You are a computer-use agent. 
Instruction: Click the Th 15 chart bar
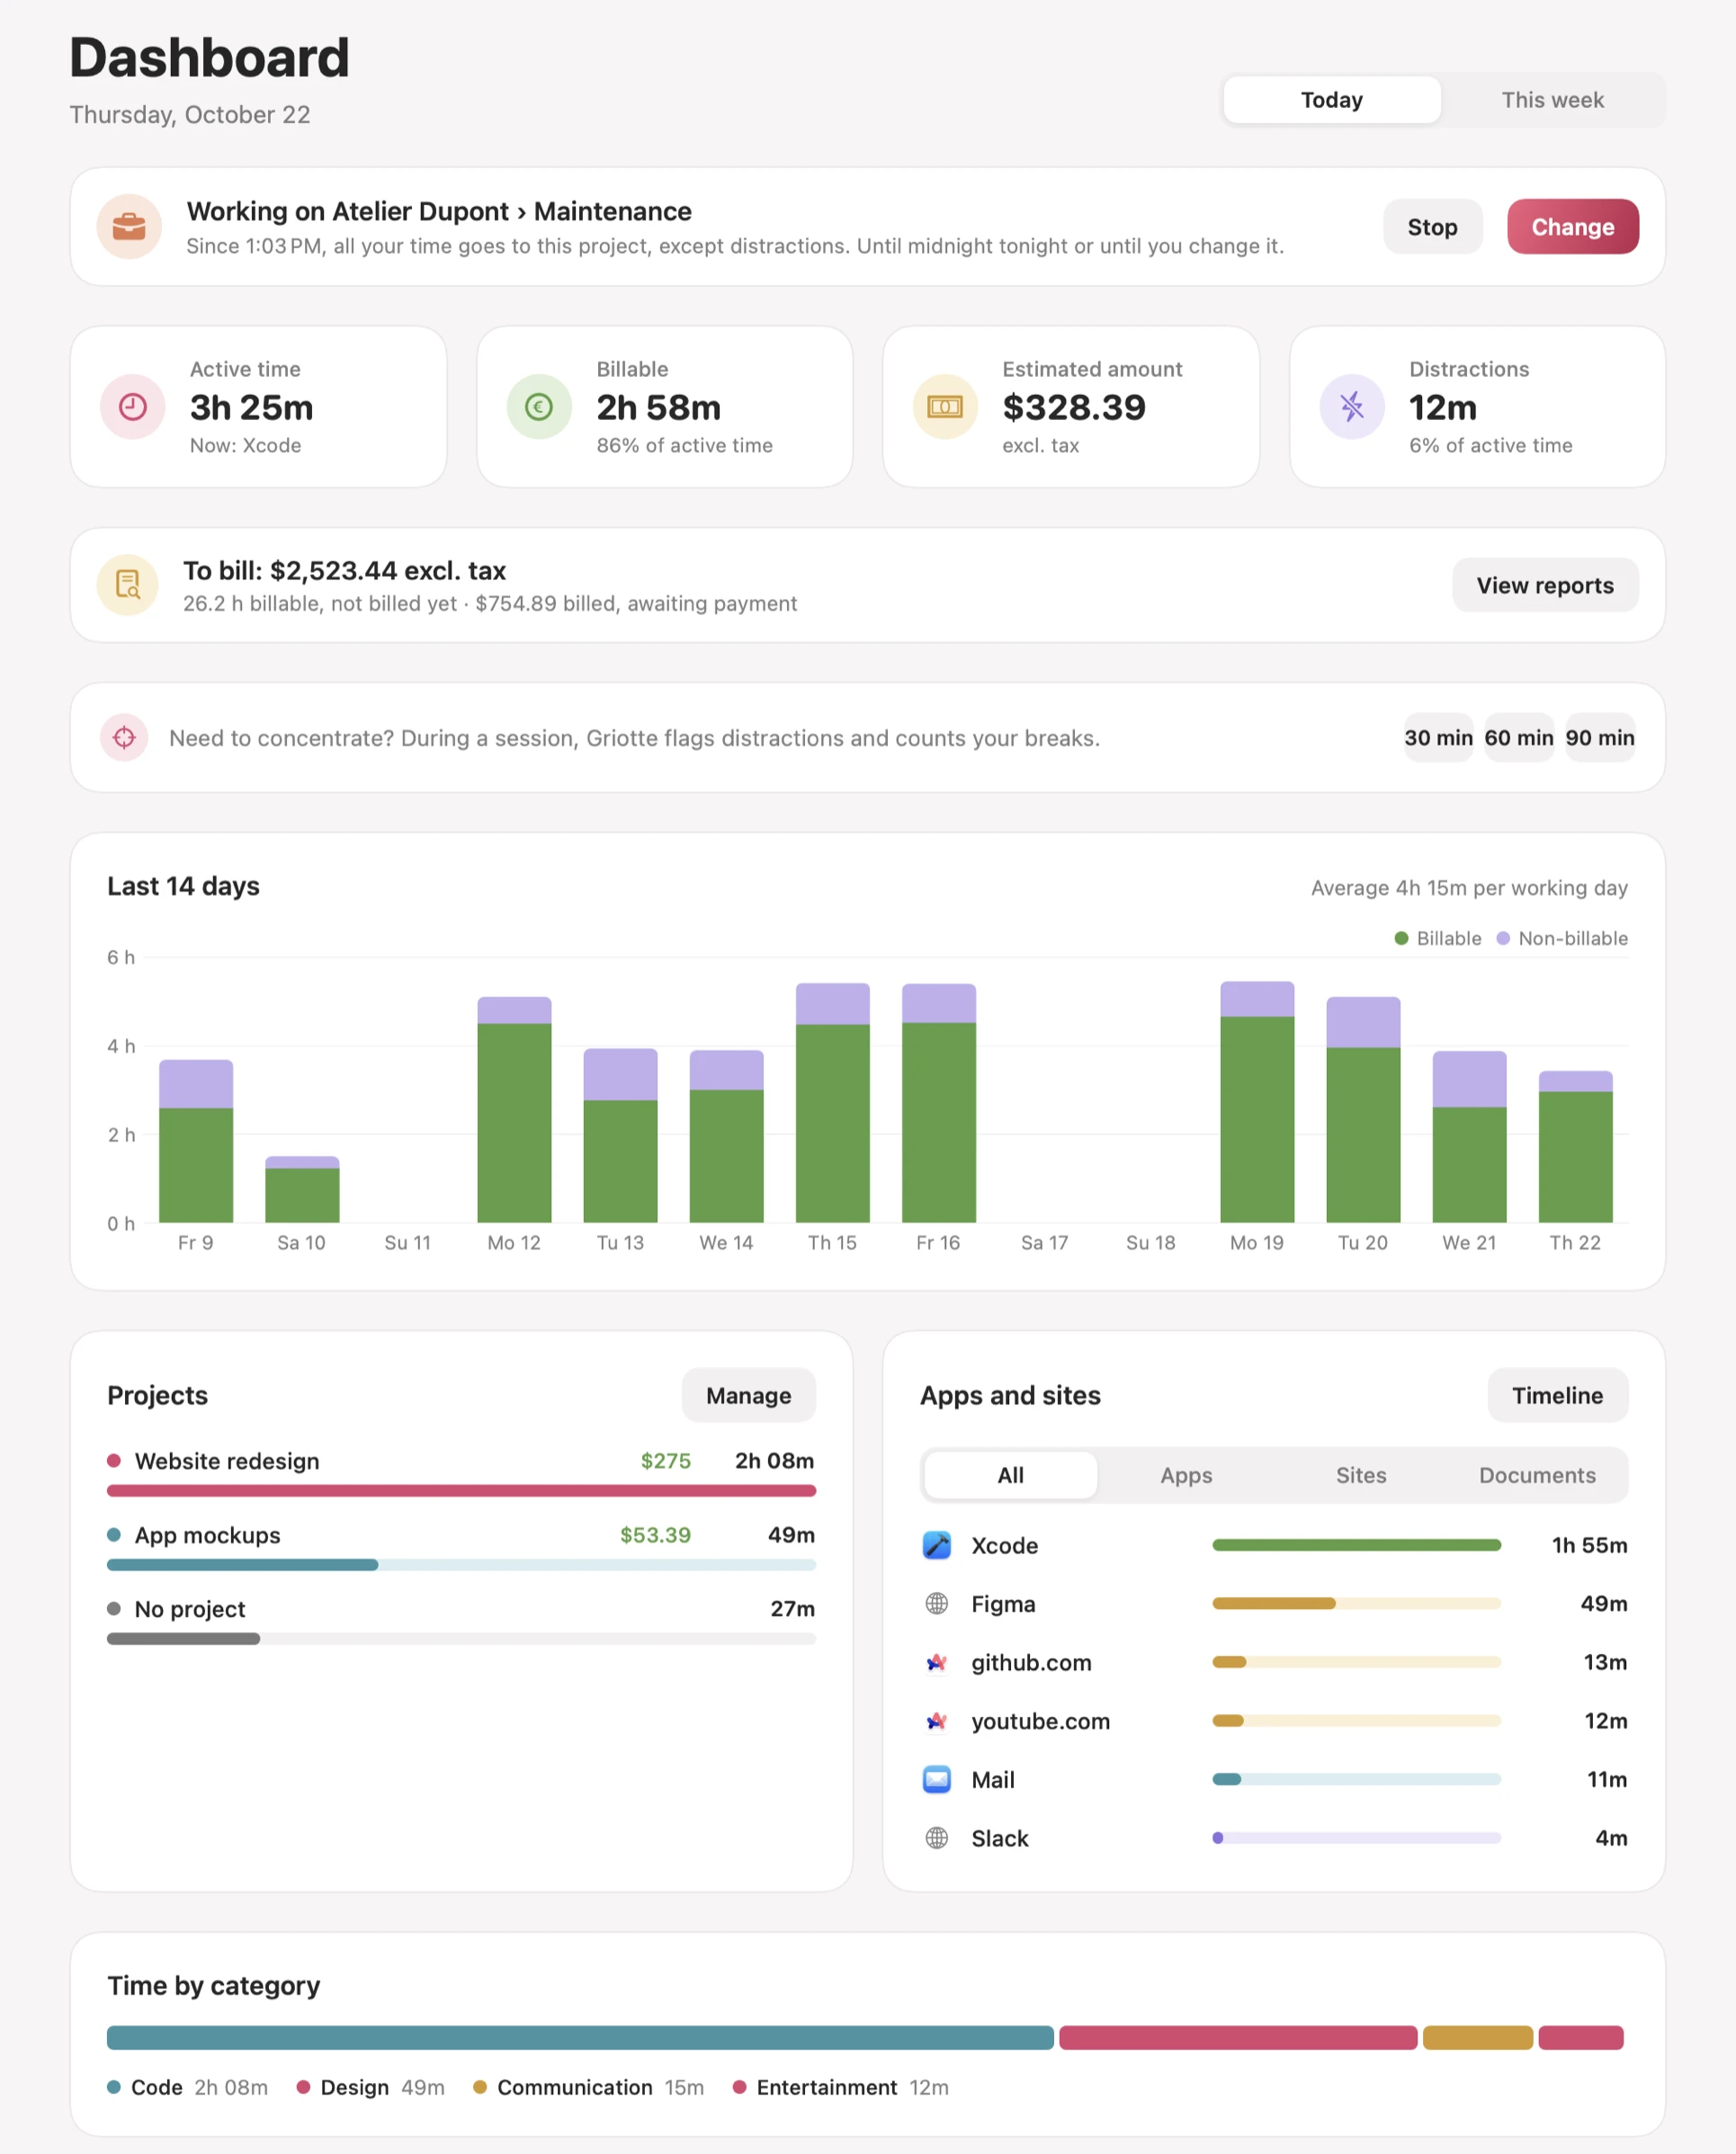pyautogui.click(x=833, y=1103)
